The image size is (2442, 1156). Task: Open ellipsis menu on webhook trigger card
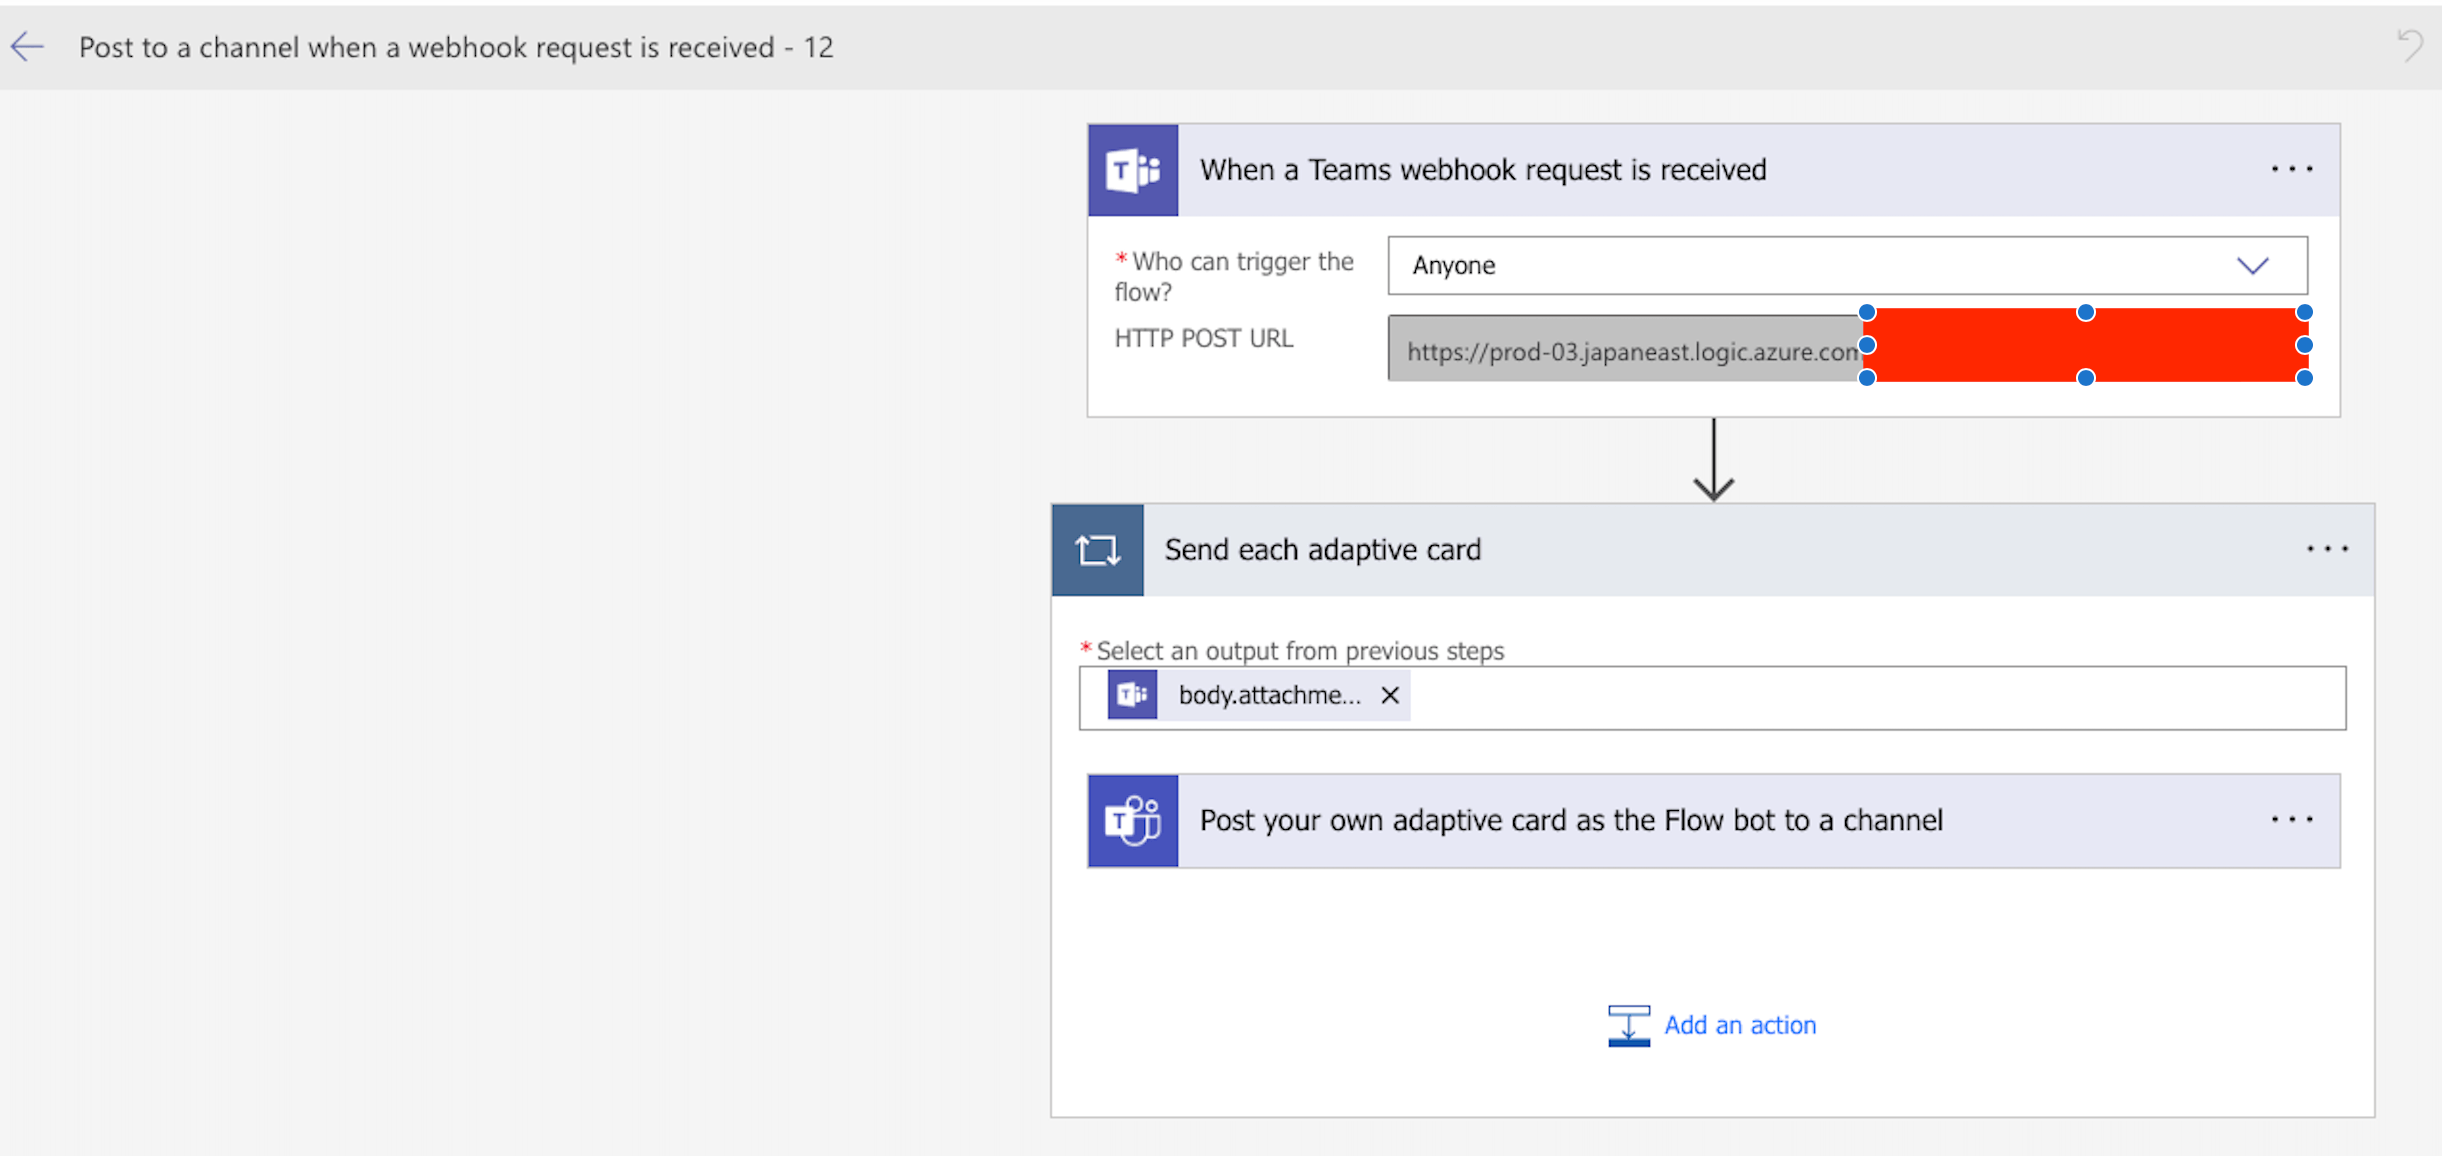tap(2291, 169)
